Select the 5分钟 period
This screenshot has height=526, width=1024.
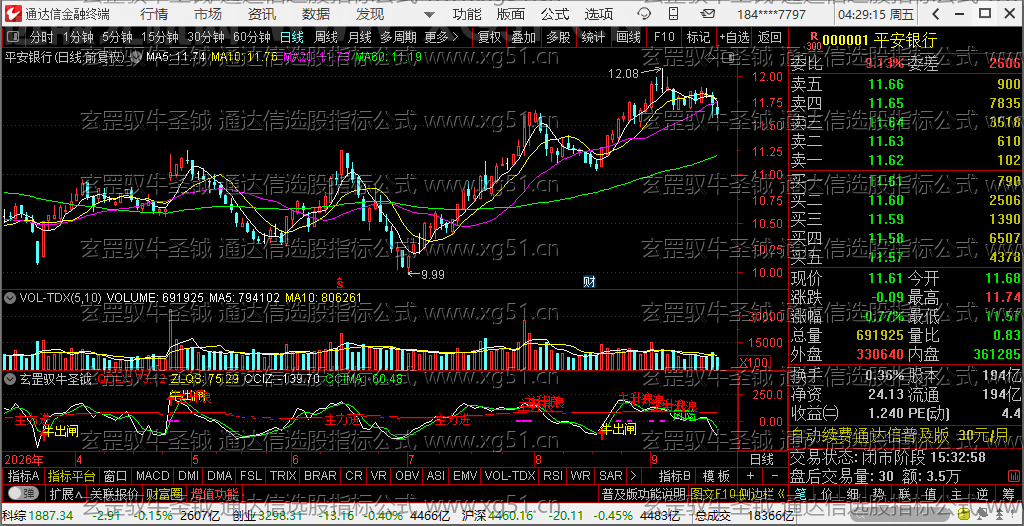click(x=118, y=37)
